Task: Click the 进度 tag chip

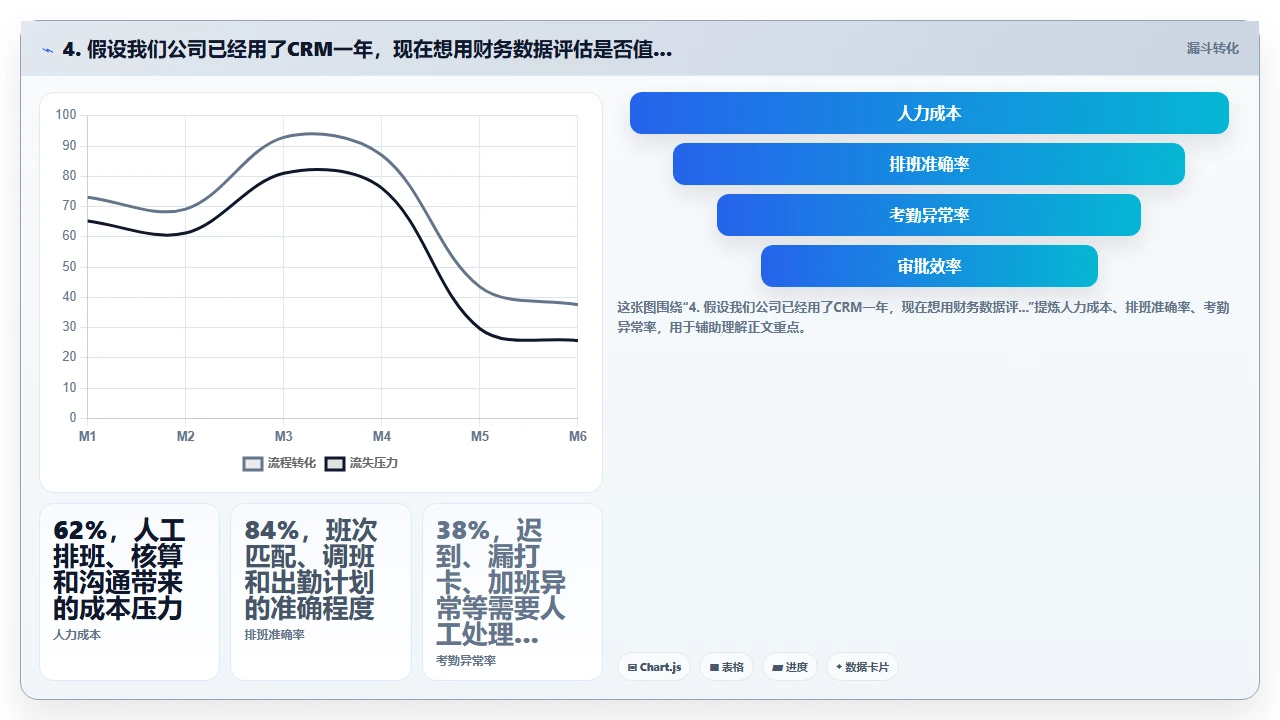Action: click(790, 667)
